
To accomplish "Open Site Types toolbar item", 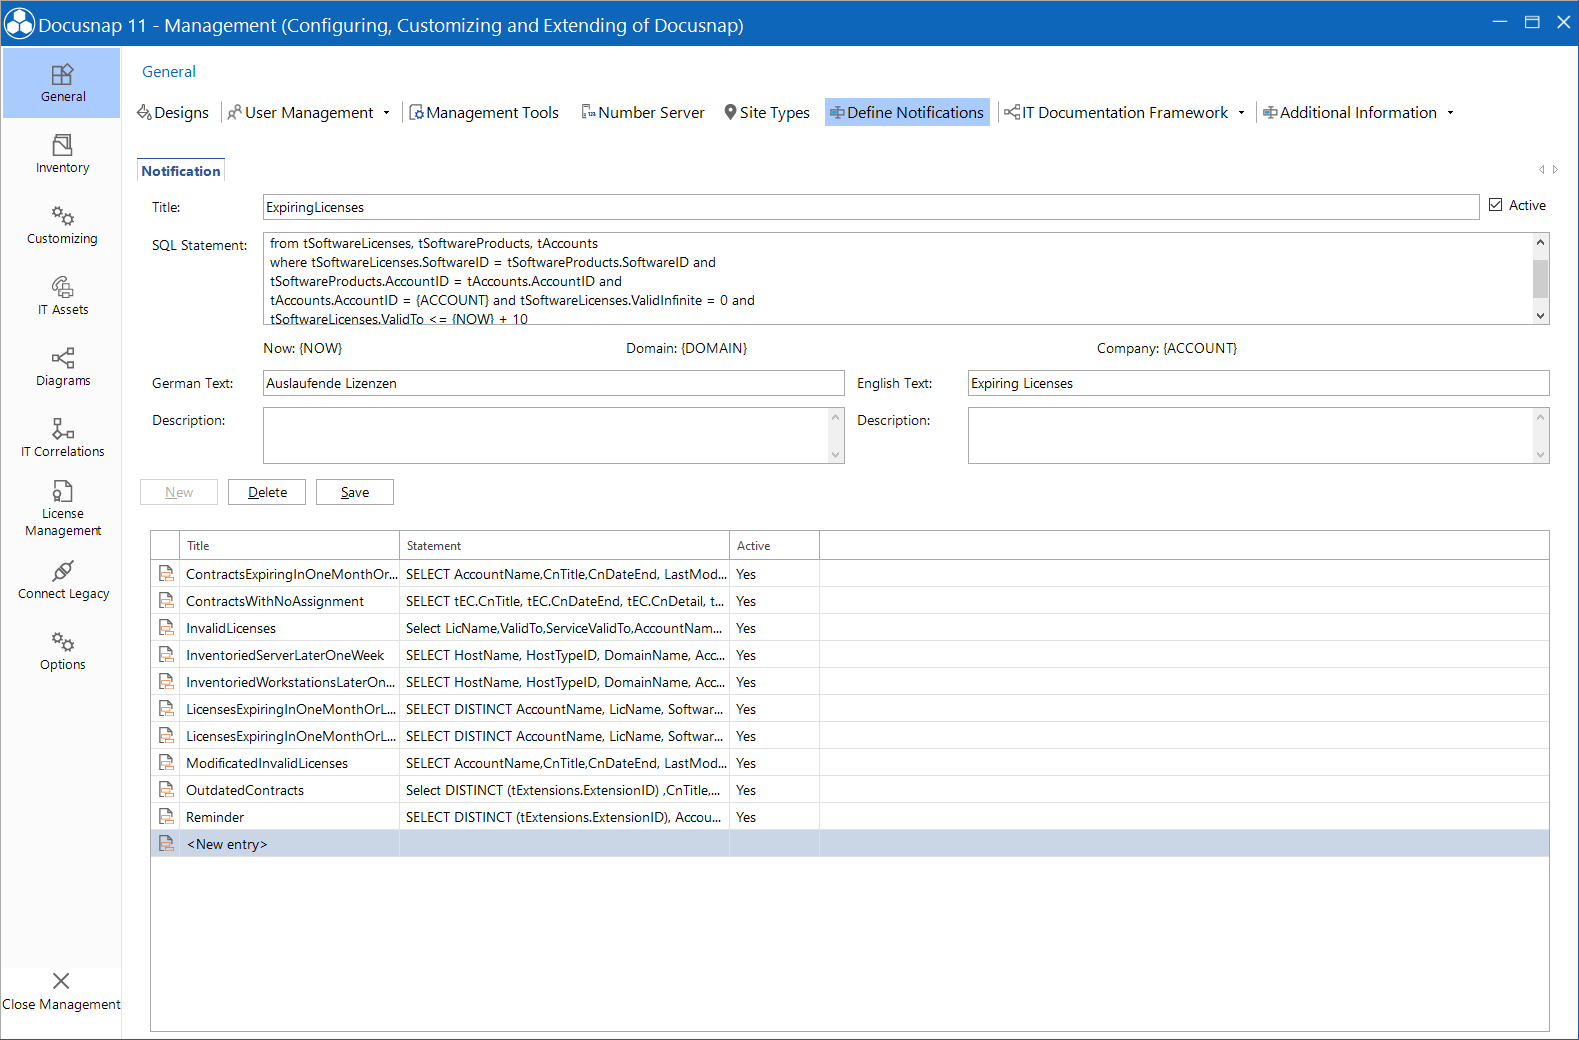I will (x=767, y=112).
